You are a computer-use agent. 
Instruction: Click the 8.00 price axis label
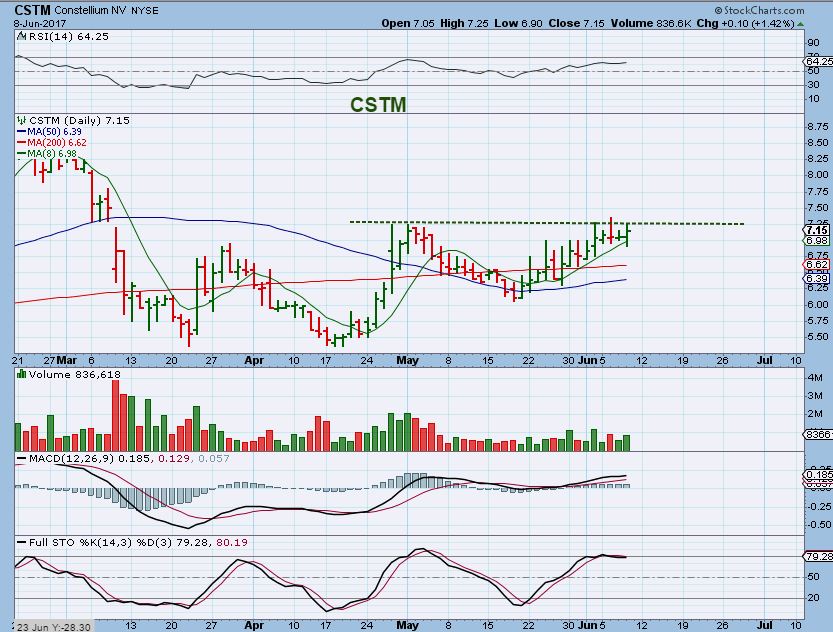(x=818, y=175)
